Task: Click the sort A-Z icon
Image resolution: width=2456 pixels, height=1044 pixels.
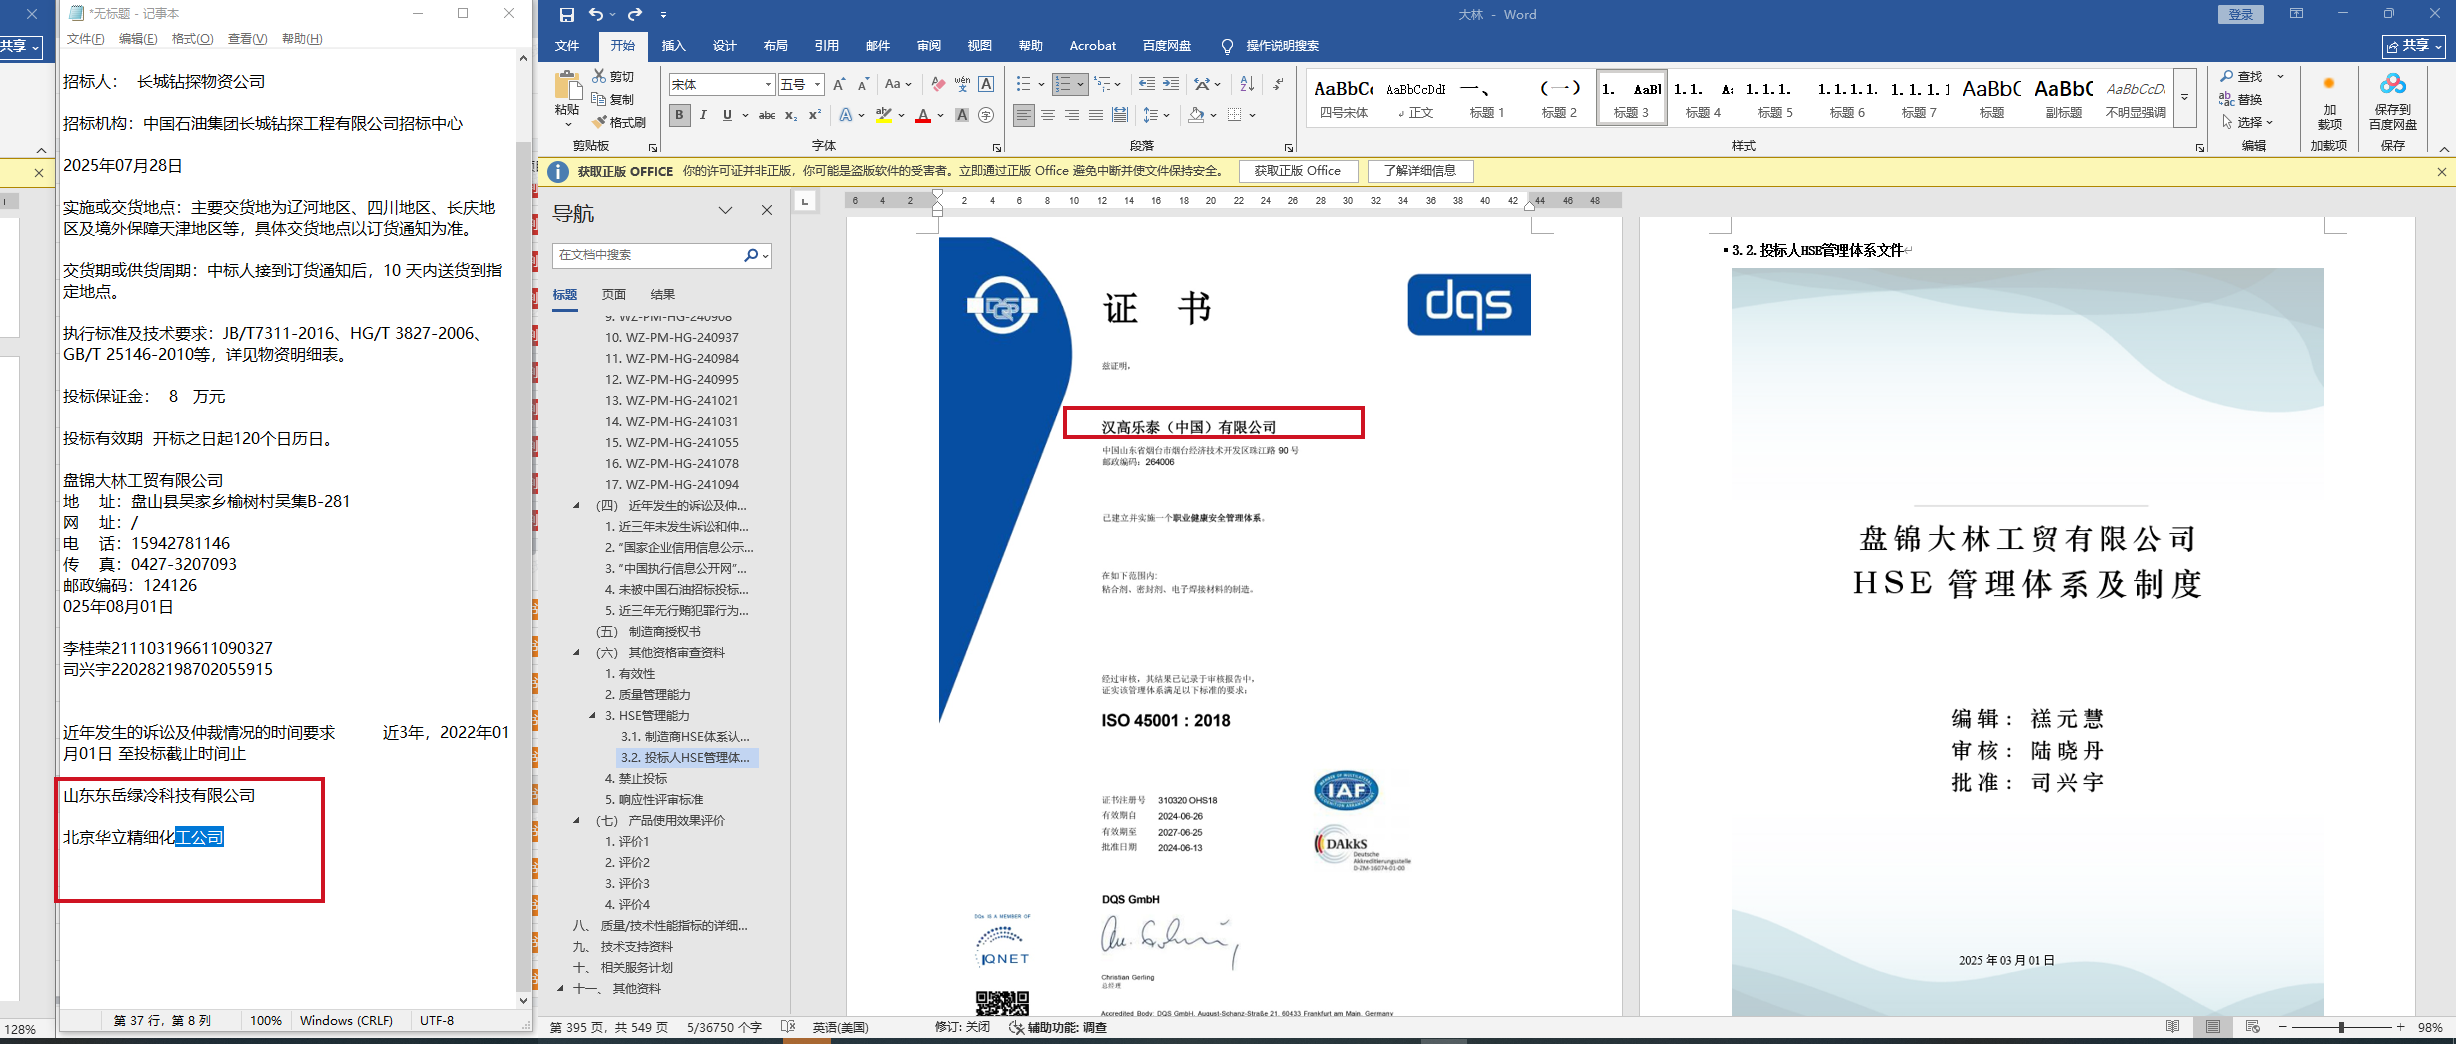Action: (x=1246, y=84)
